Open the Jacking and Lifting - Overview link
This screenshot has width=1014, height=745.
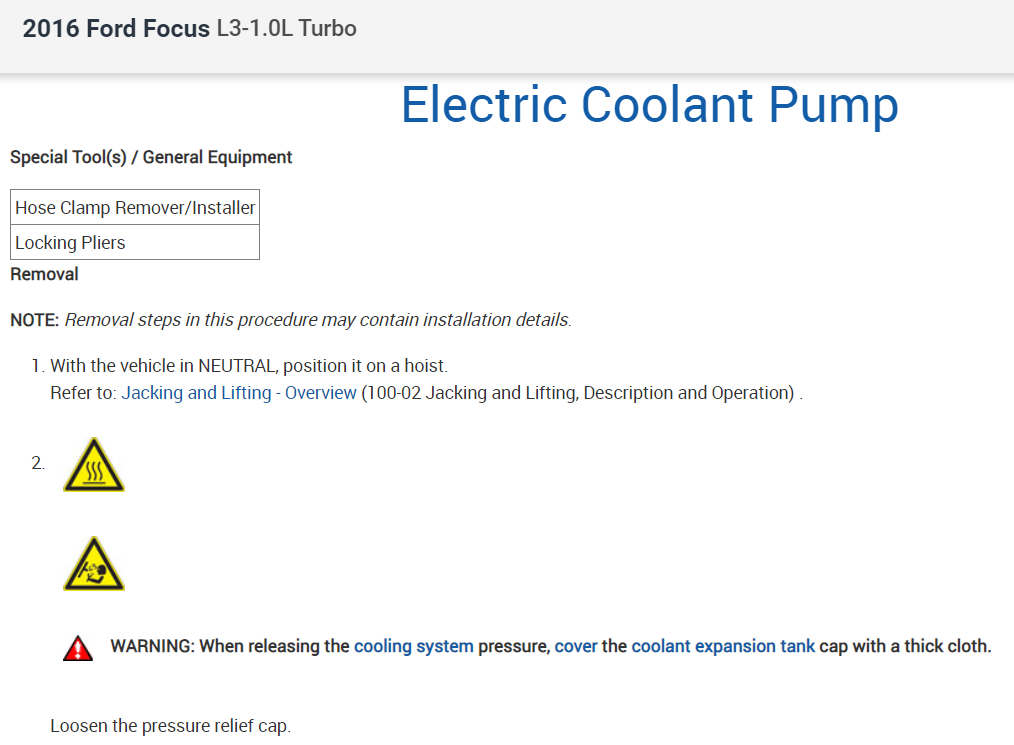[x=239, y=393]
